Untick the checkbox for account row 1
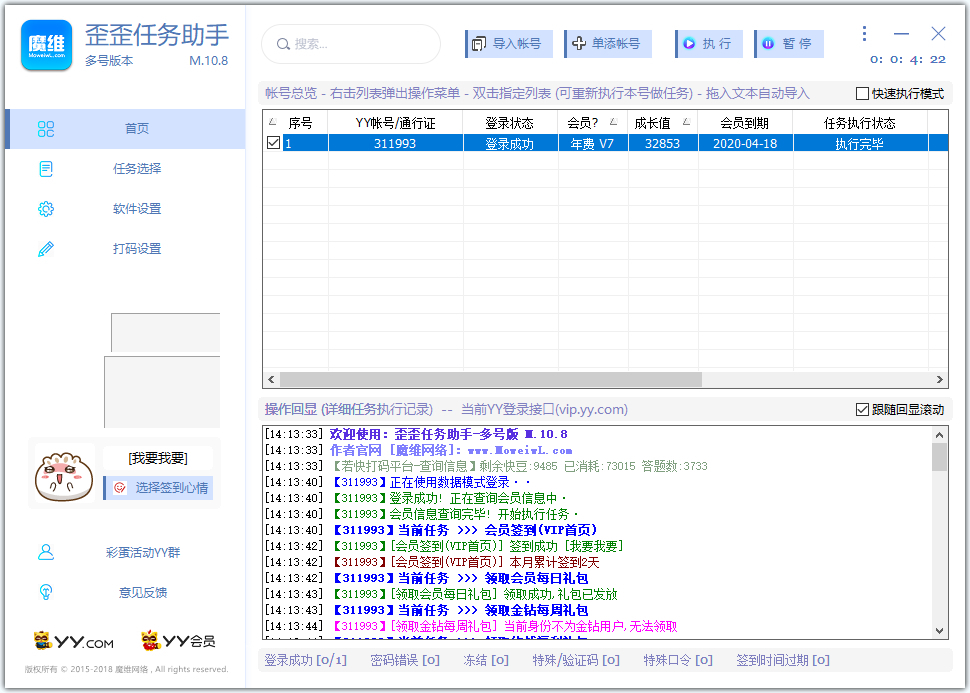 (273, 143)
